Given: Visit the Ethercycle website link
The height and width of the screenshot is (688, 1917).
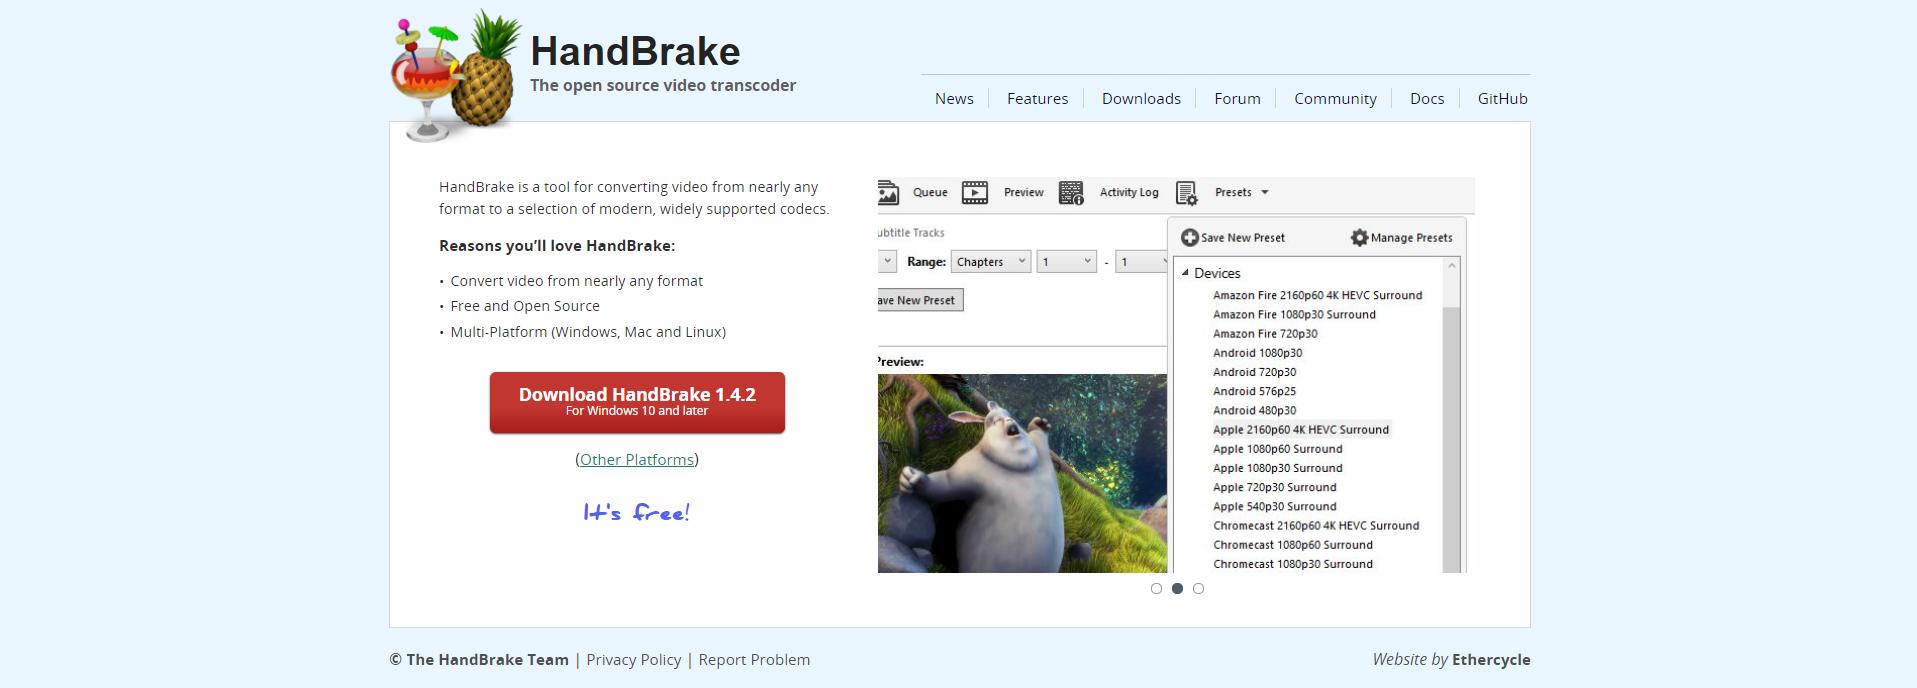Looking at the screenshot, I should pyautogui.click(x=1491, y=660).
